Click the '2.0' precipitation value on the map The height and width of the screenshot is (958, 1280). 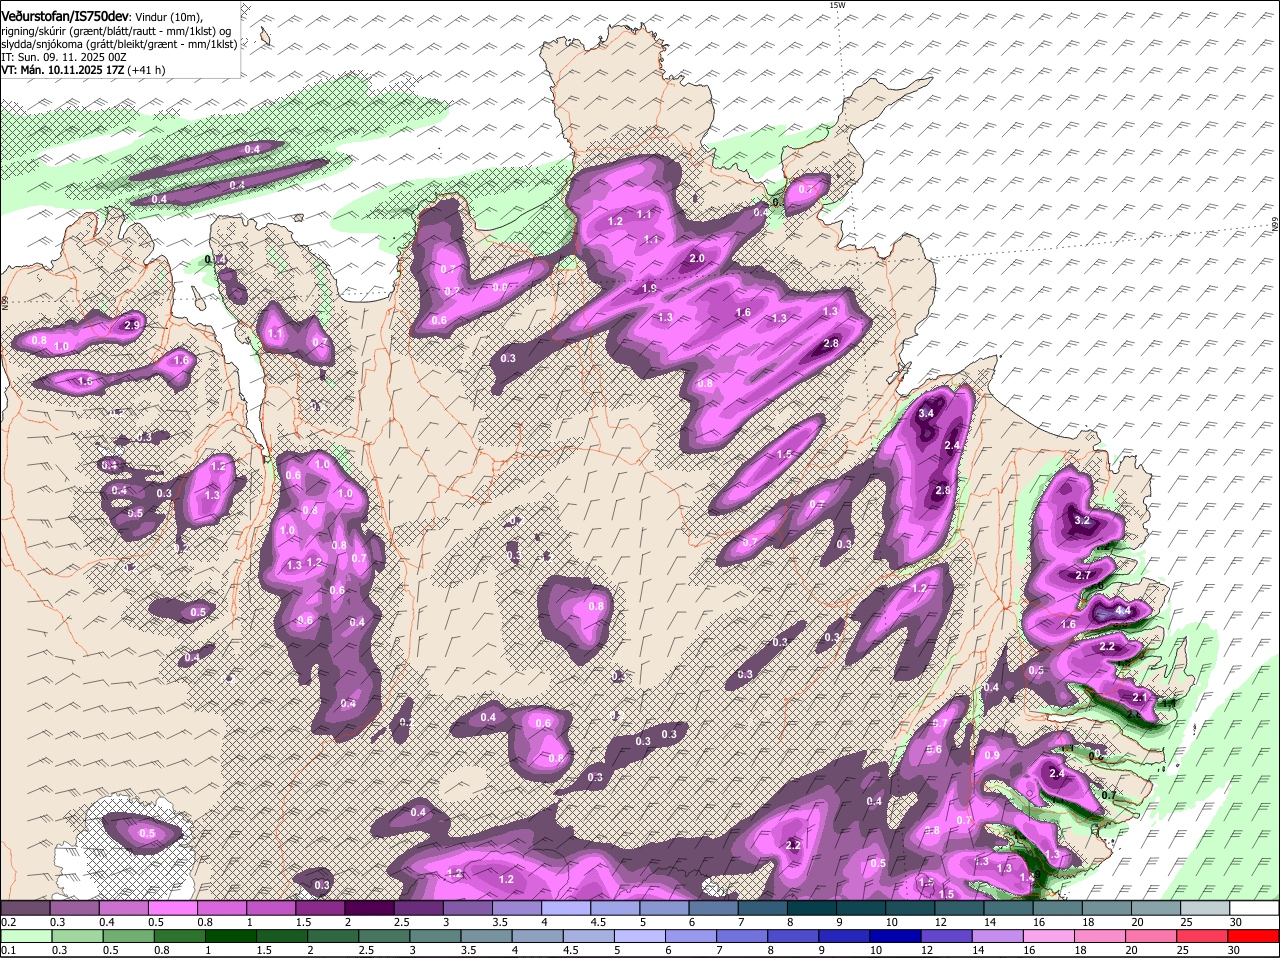point(697,258)
